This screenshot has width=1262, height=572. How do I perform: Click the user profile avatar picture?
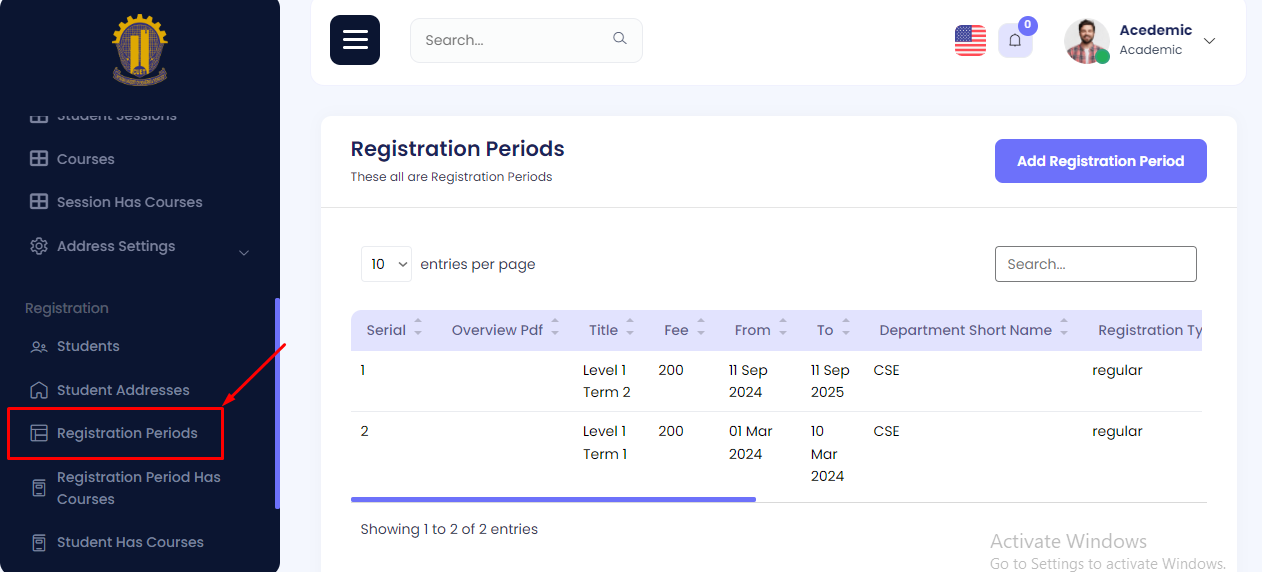tap(1087, 41)
